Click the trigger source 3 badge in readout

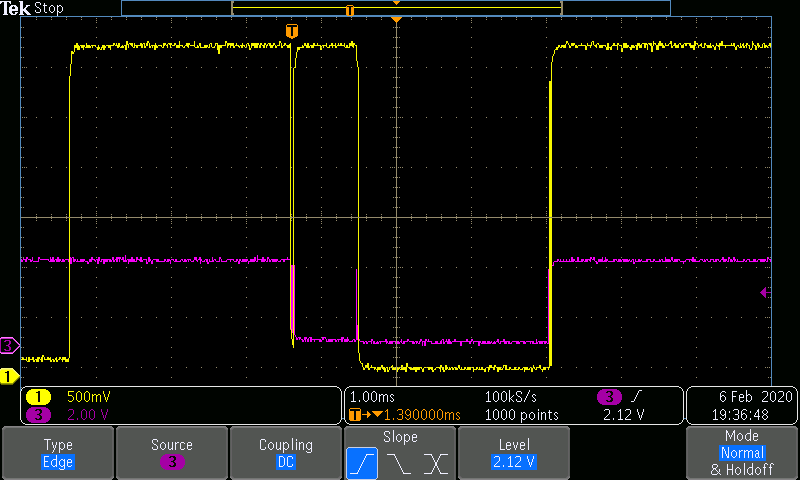tap(609, 396)
